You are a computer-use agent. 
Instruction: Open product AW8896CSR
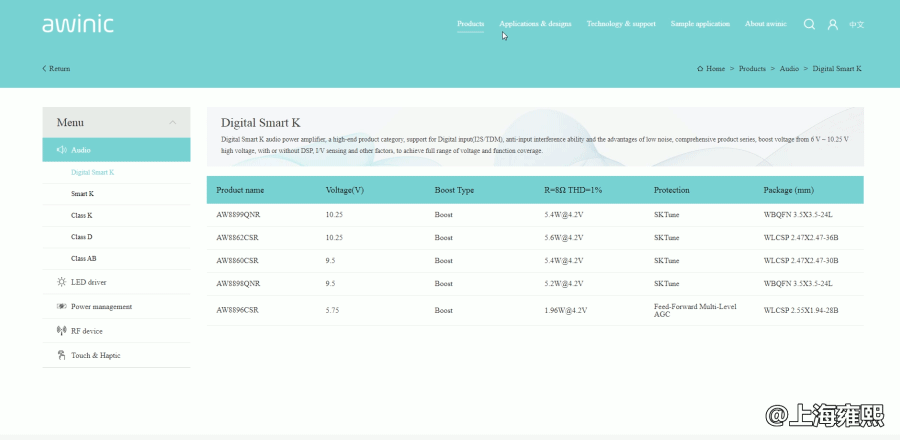point(237,310)
